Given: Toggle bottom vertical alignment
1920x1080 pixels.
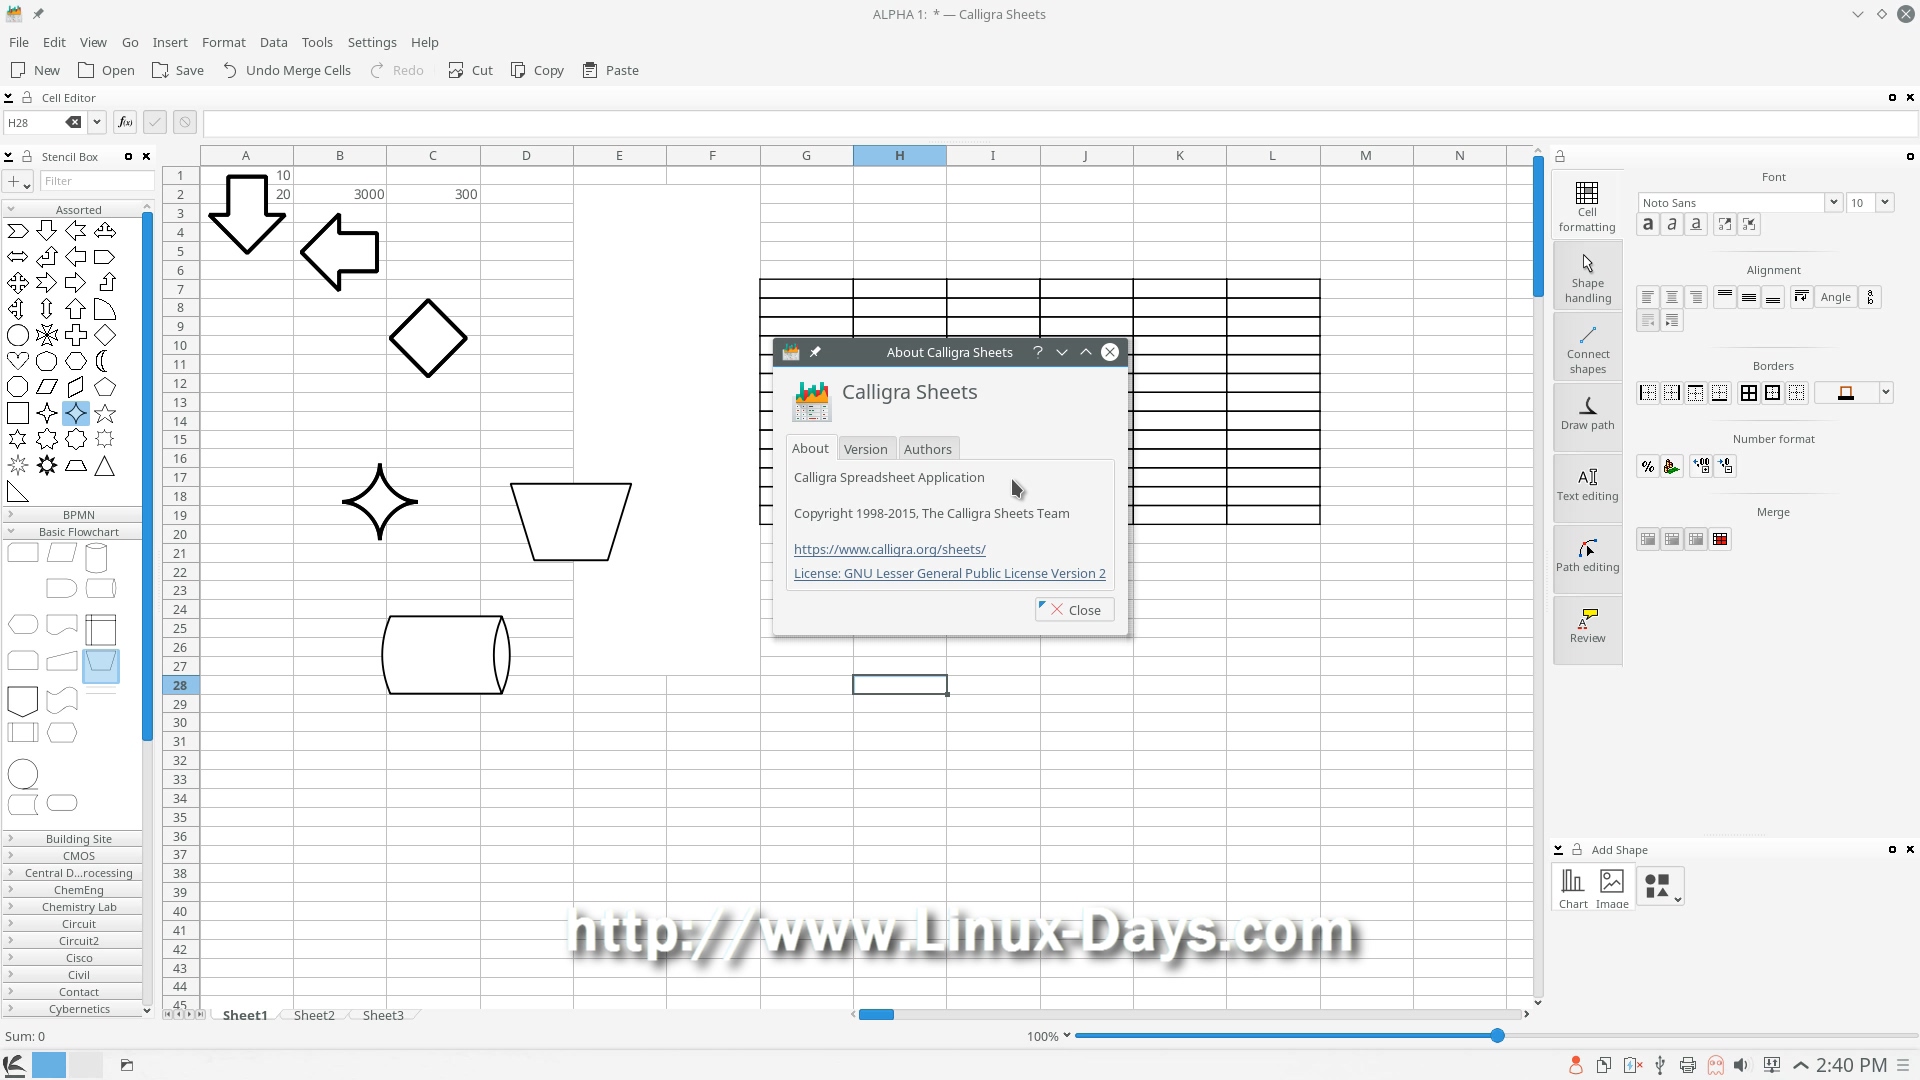Looking at the screenshot, I should pos(1773,297).
